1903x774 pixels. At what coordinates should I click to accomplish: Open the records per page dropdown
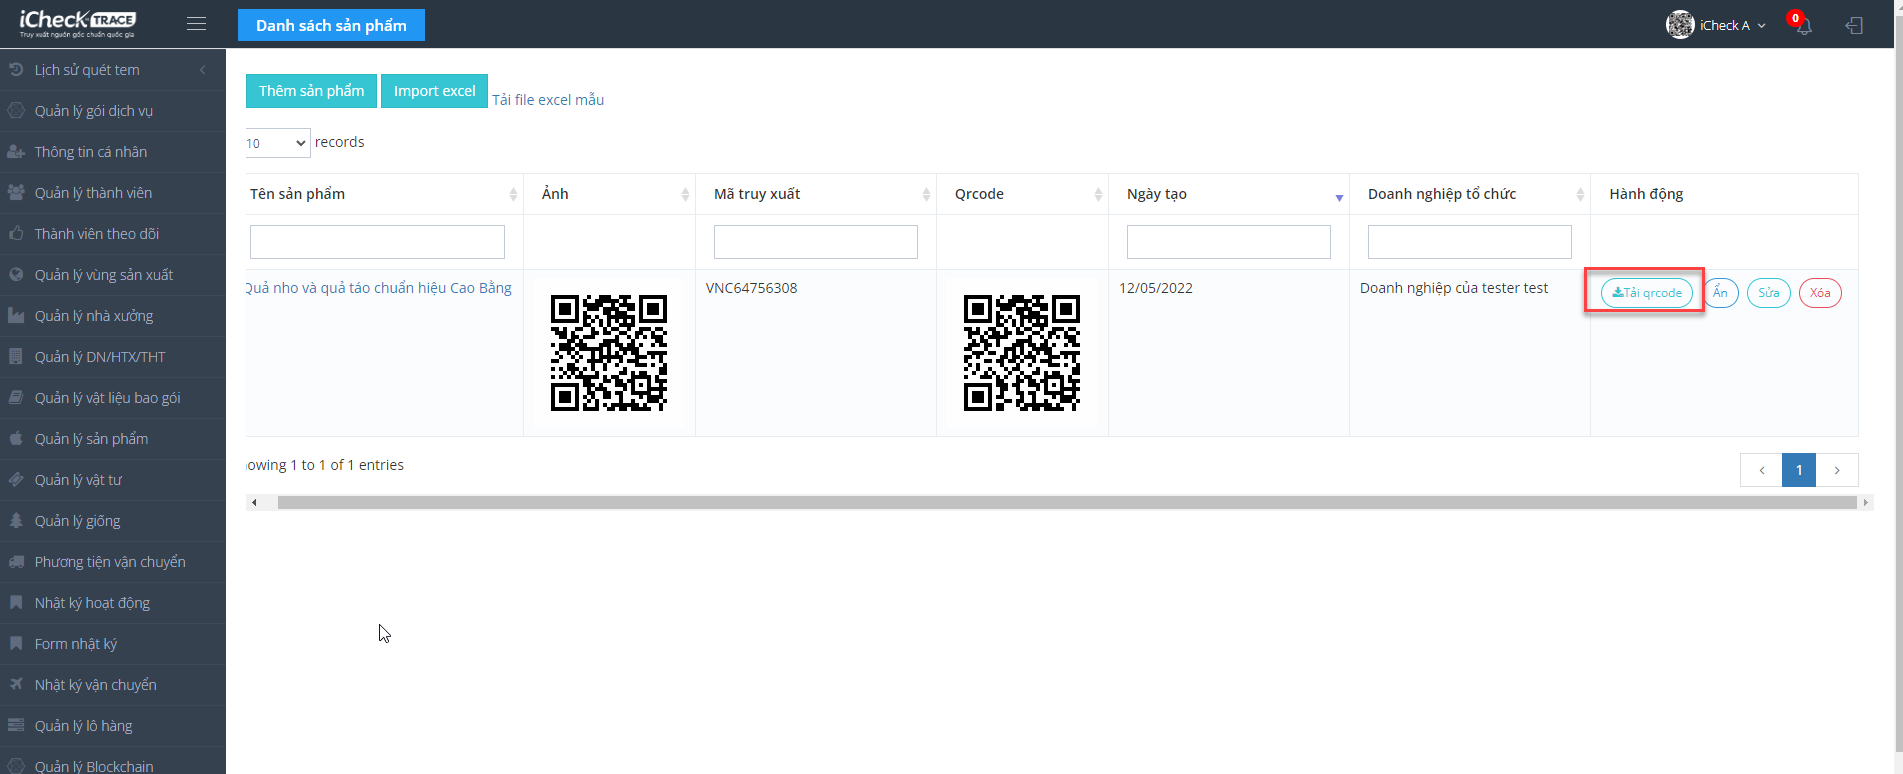[x=278, y=143]
